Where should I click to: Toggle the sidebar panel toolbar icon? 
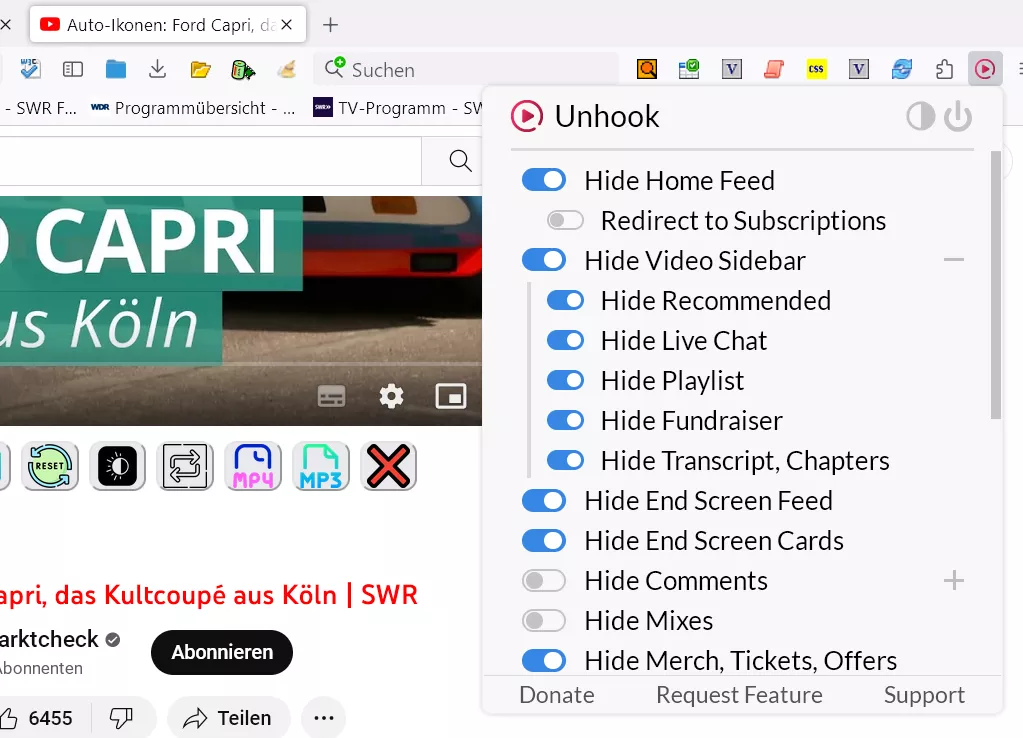(x=72, y=69)
